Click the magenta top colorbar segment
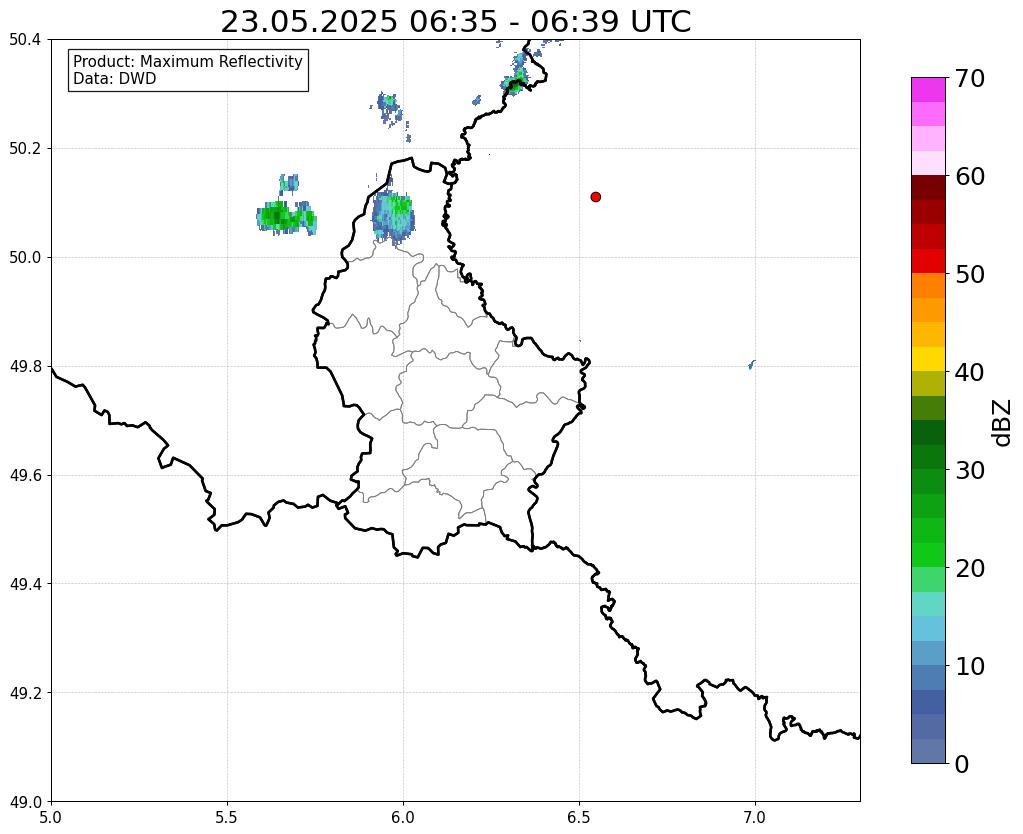Screen dimensions: 1023x834 928,90
